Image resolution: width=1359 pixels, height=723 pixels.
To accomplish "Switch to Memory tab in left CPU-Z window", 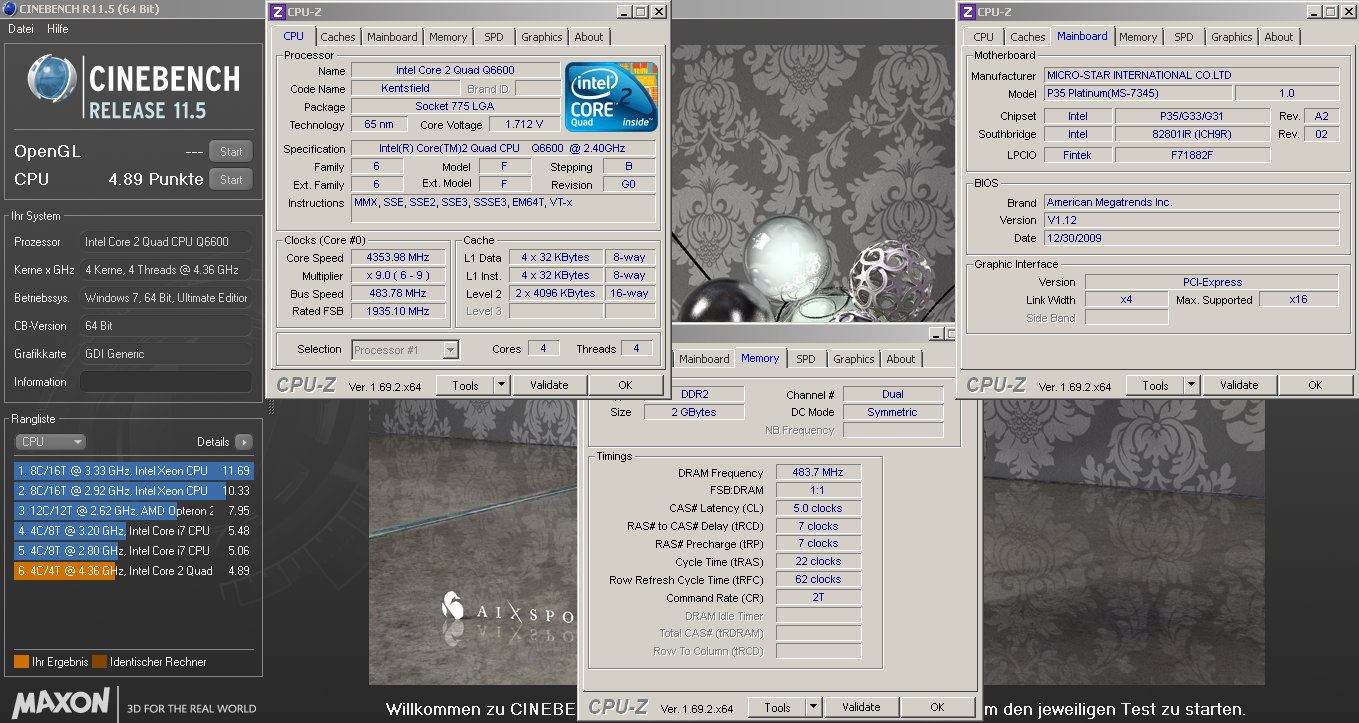I will coord(448,37).
